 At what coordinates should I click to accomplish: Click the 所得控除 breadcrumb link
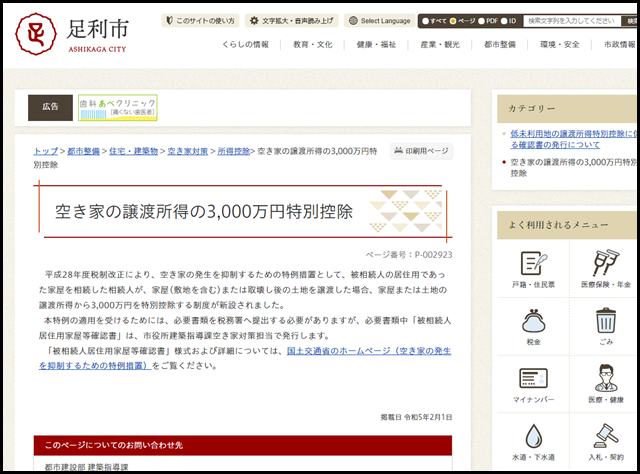(233, 151)
